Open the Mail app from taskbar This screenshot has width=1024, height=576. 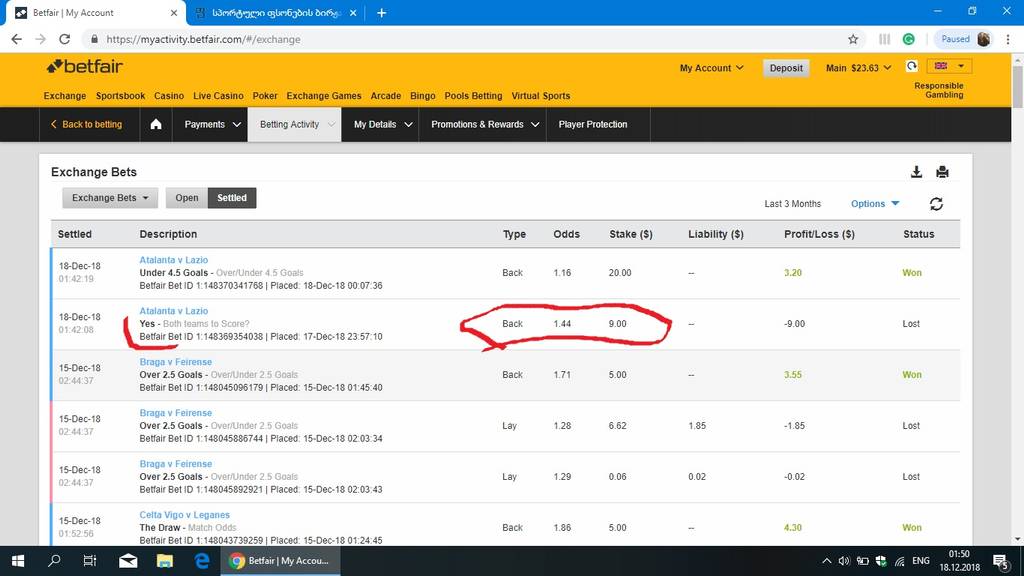coord(128,560)
